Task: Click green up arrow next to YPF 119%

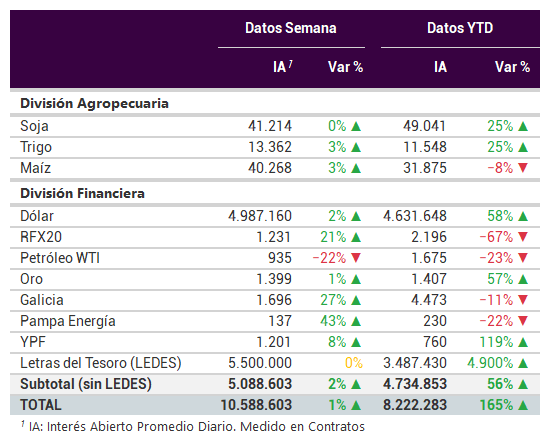Action: pos(523,342)
